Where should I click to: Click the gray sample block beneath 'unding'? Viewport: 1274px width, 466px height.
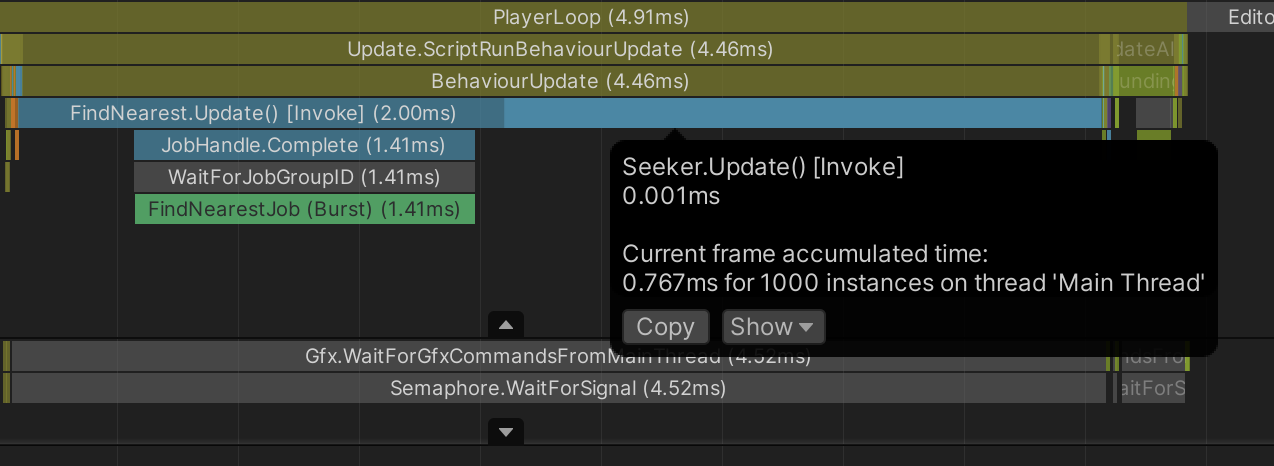coord(1153,113)
